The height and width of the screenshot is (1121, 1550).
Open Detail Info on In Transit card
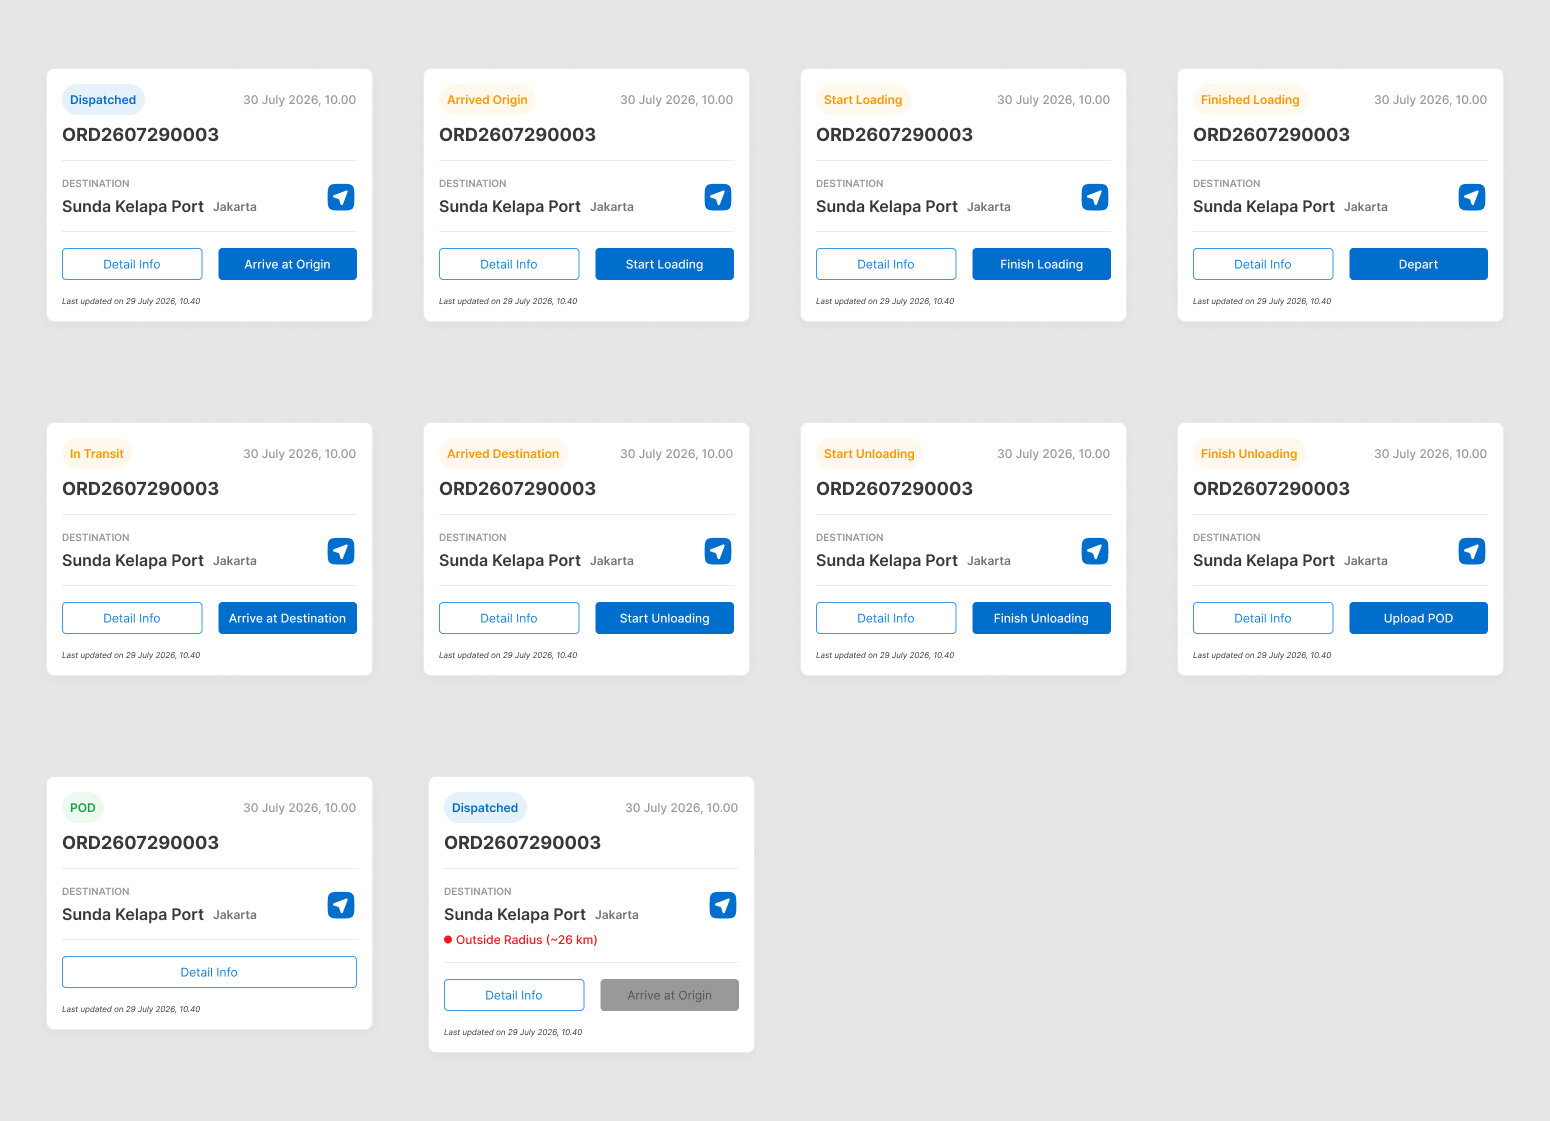point(132,618)
